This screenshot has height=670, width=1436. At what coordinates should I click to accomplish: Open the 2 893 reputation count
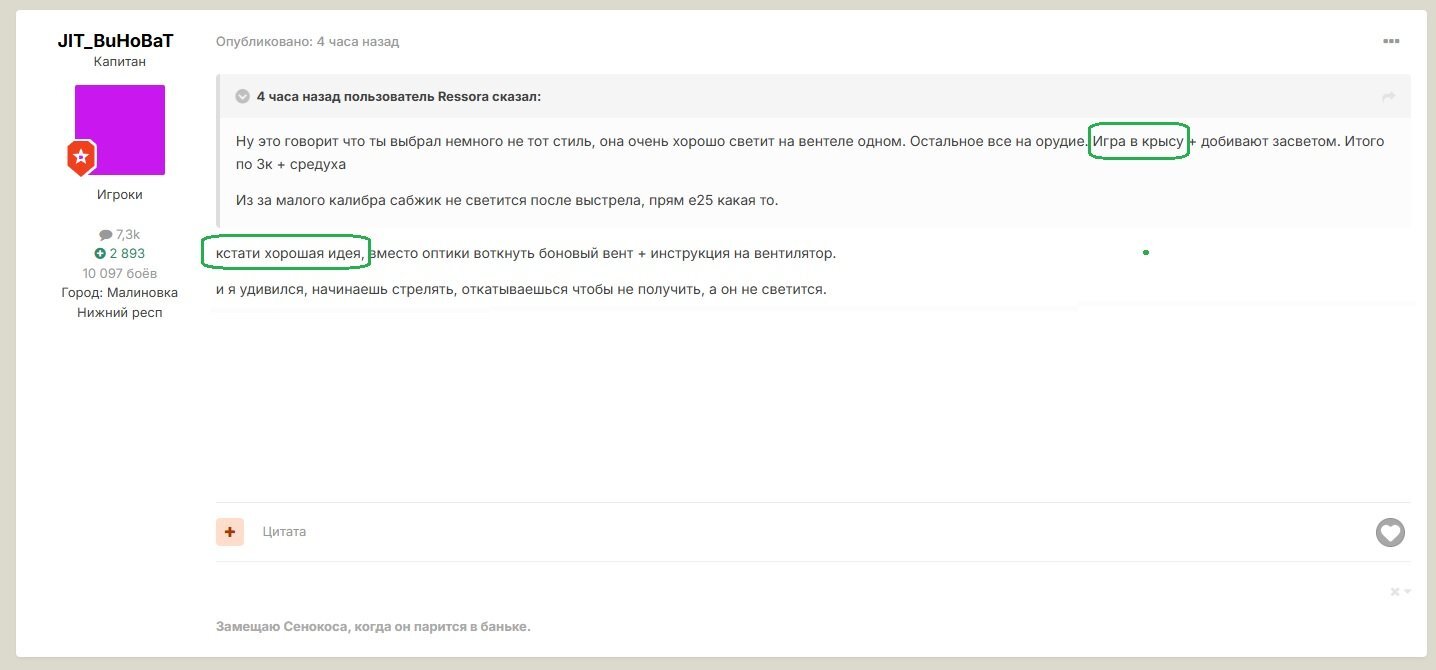click(x=127, y=254)
